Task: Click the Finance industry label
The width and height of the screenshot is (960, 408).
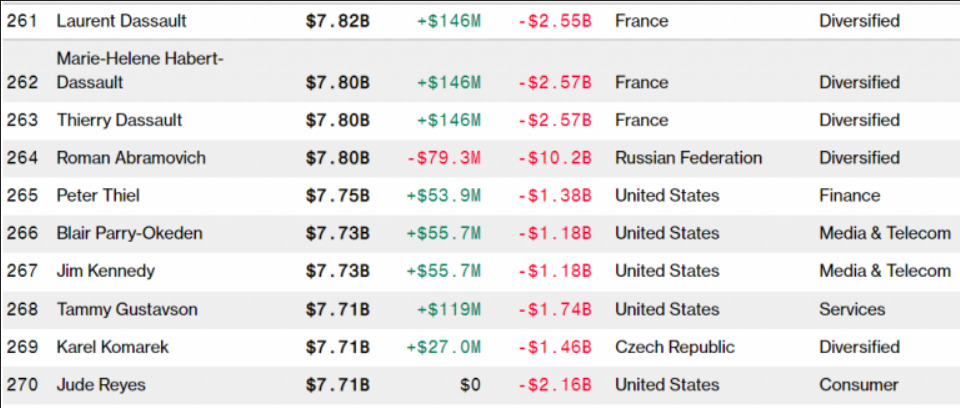Action: 849,195
